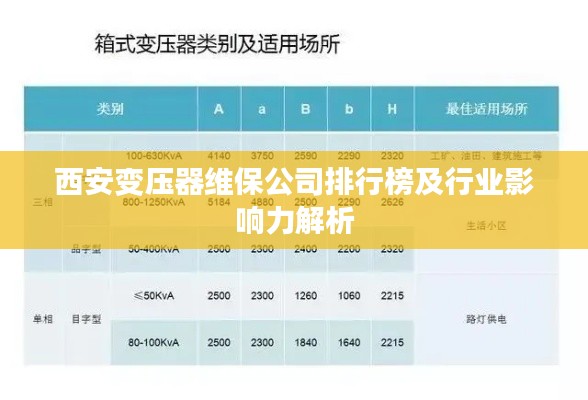588x400 pixels.
Task: Select the 50-400KvA row label
Action: [153, 249]
